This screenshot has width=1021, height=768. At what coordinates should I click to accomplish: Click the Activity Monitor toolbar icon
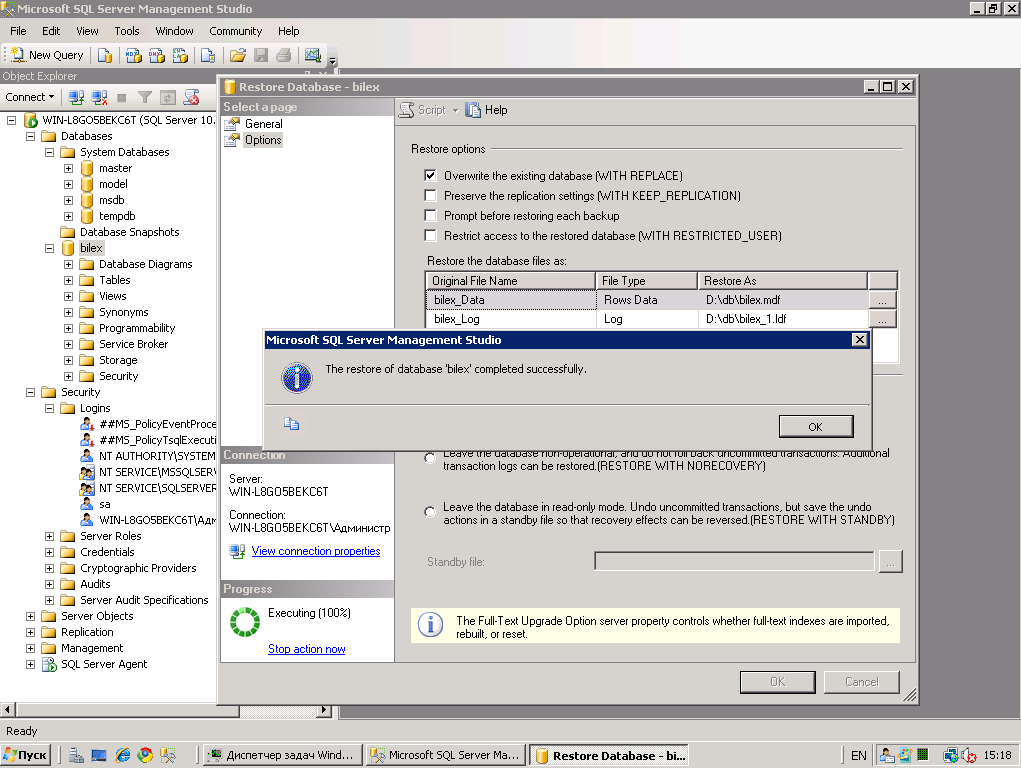tap(313, 55)
